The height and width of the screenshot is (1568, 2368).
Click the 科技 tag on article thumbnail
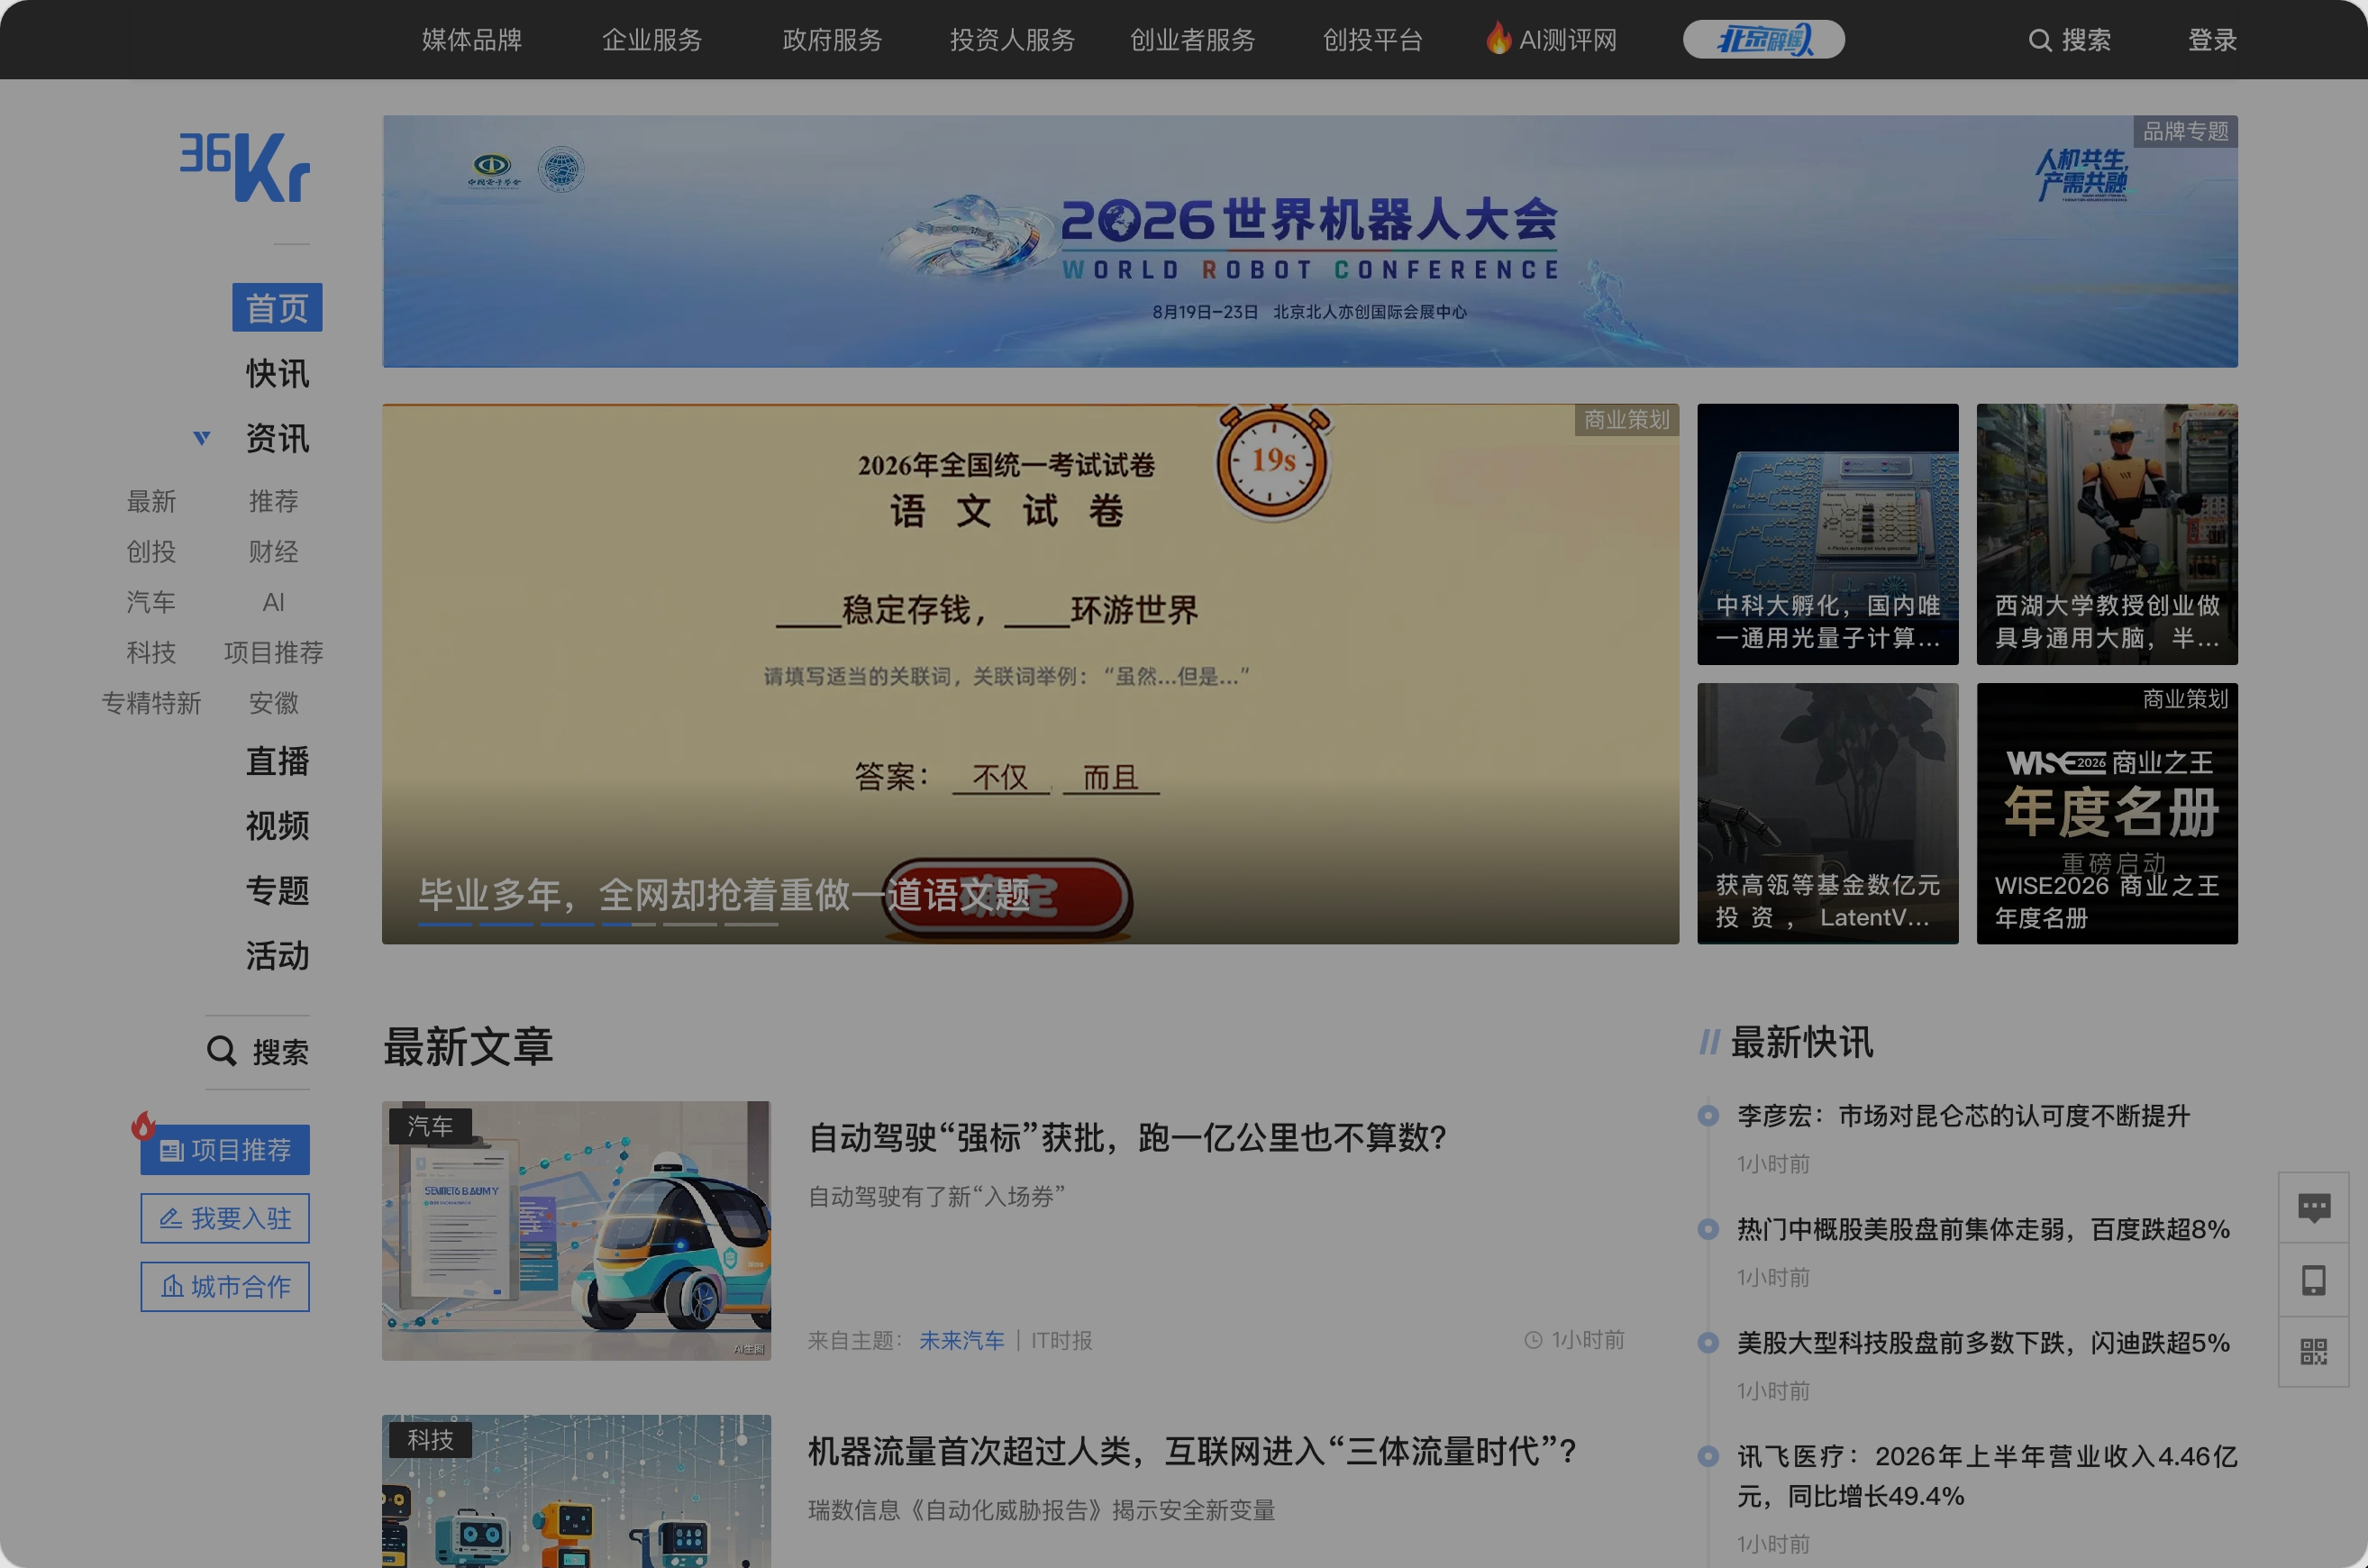430,1440
